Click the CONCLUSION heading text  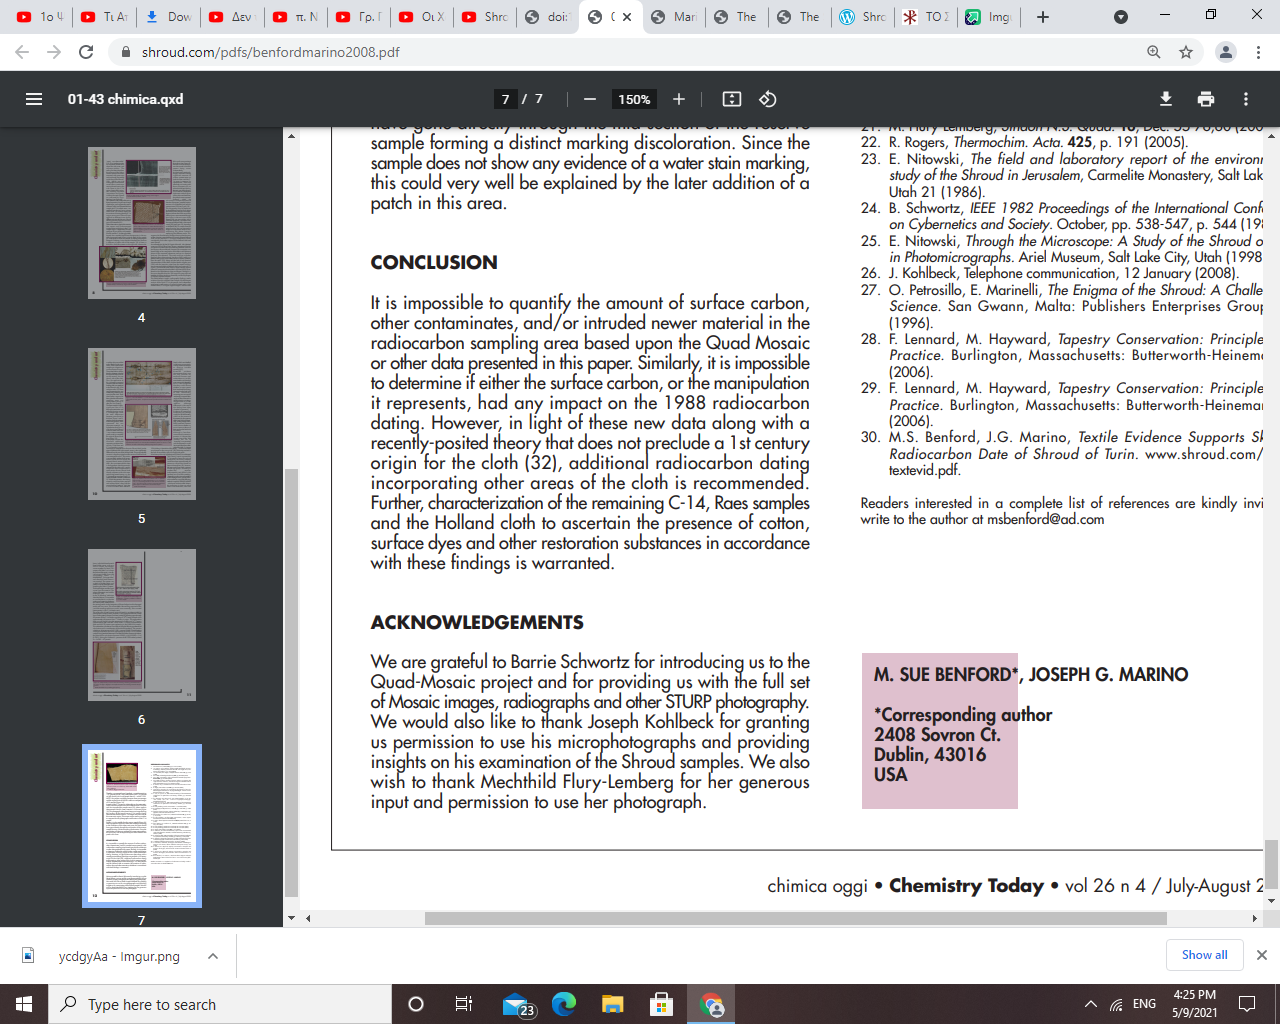pos(434,262)
